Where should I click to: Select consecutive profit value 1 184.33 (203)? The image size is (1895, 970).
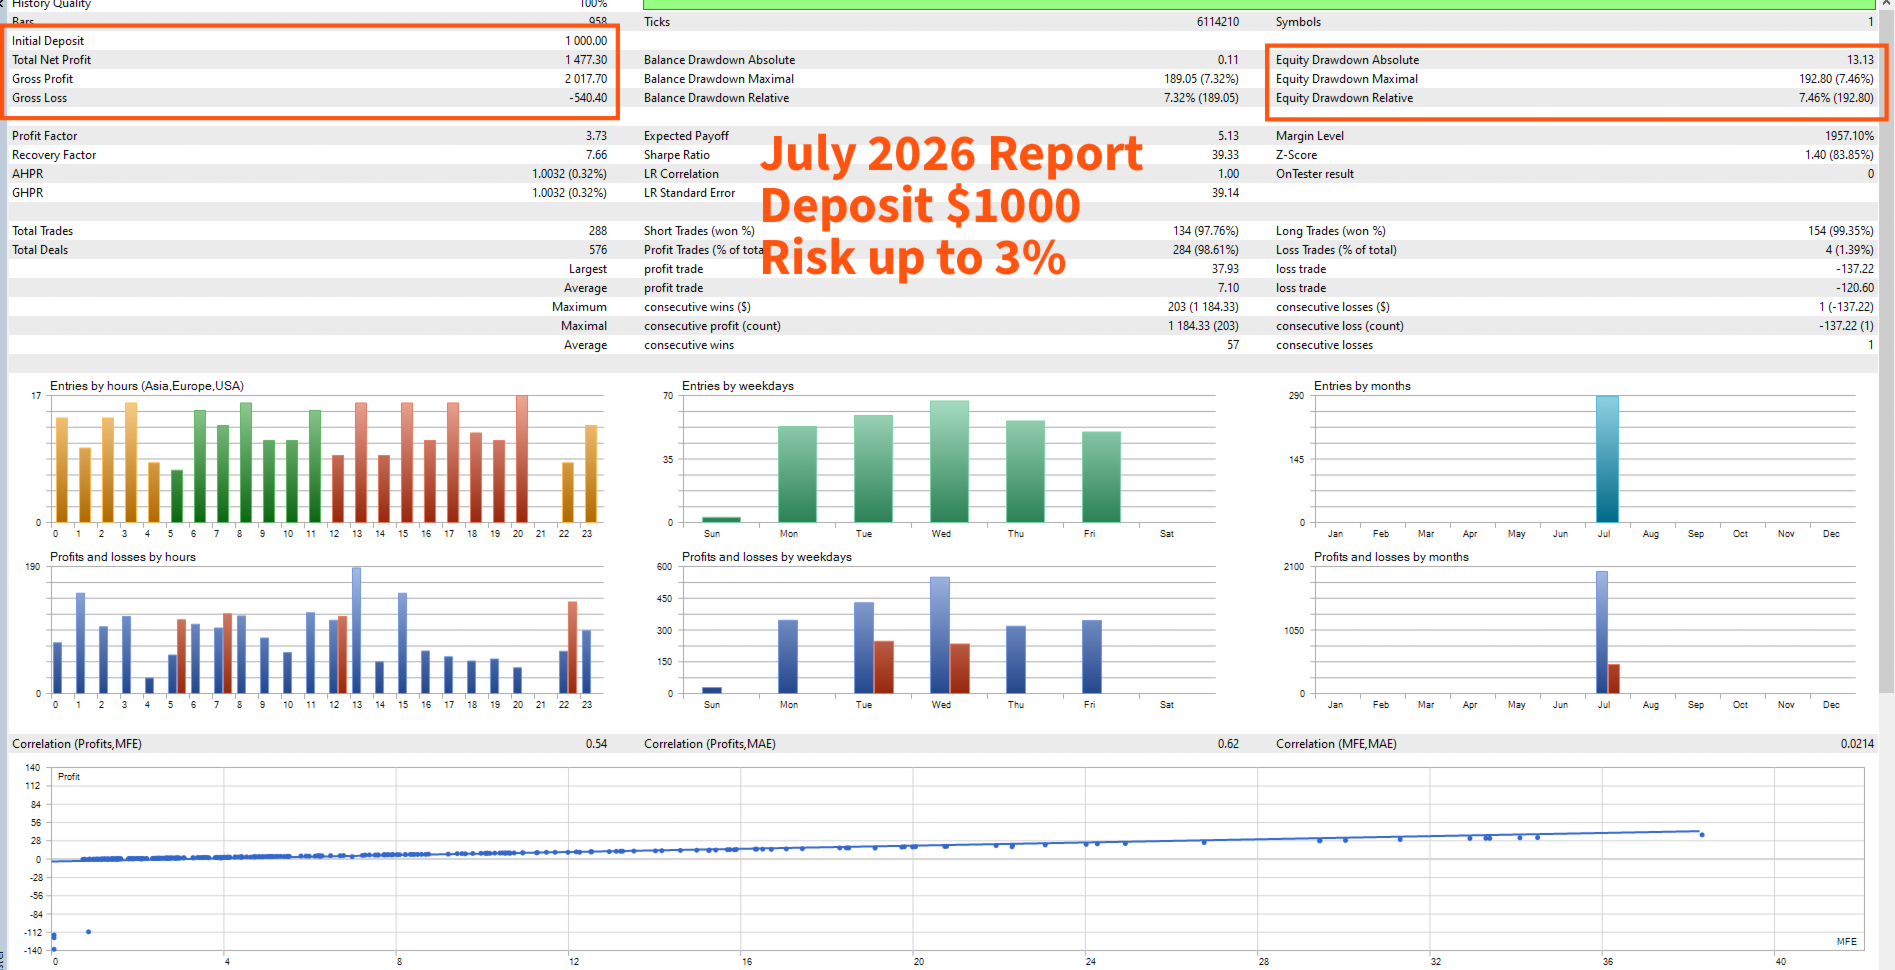1203,326
